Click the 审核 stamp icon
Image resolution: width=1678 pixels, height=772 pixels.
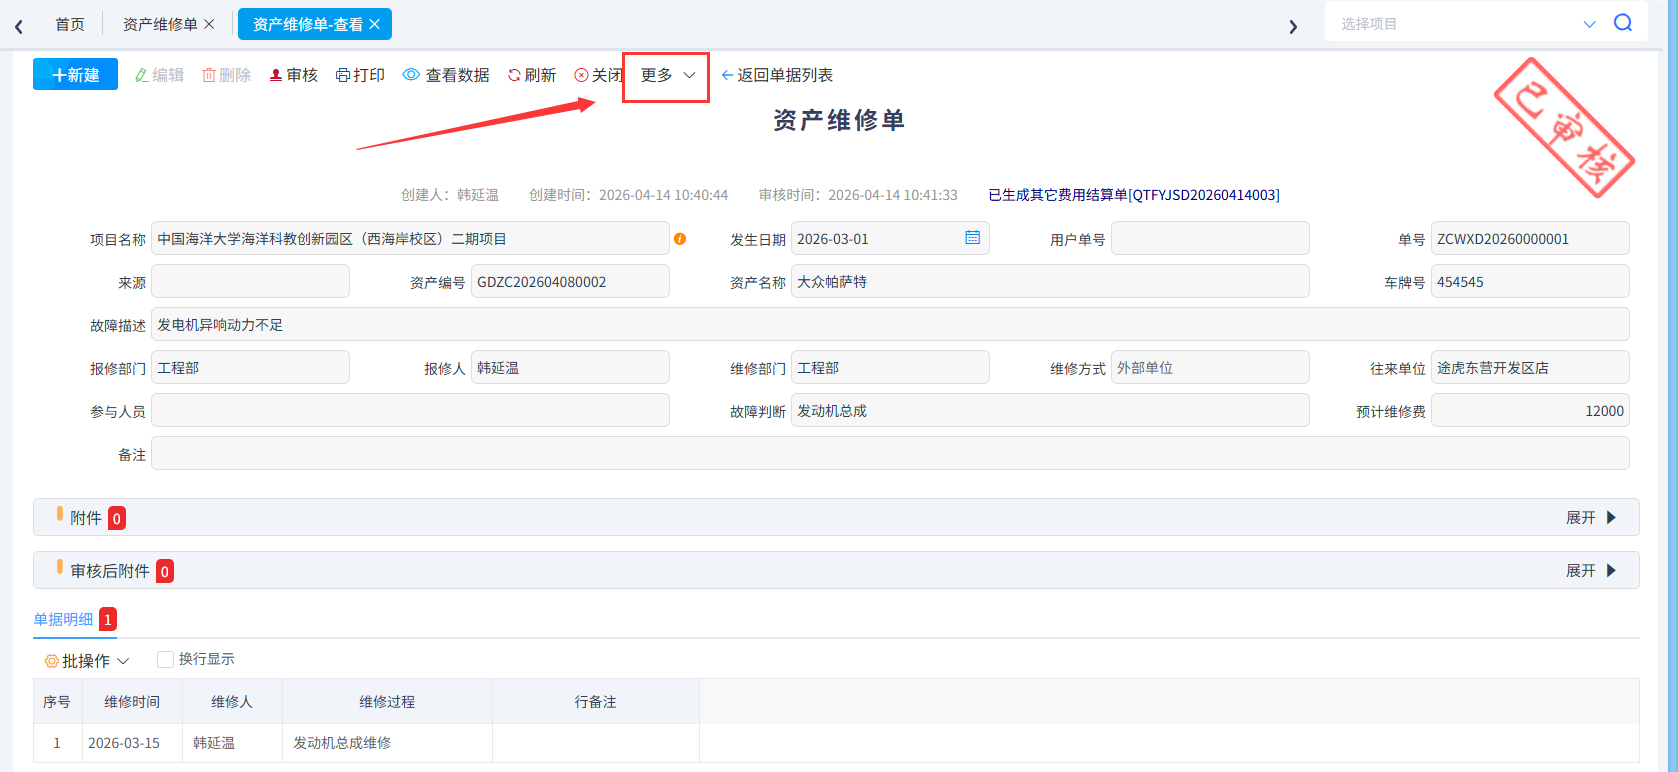276,75
